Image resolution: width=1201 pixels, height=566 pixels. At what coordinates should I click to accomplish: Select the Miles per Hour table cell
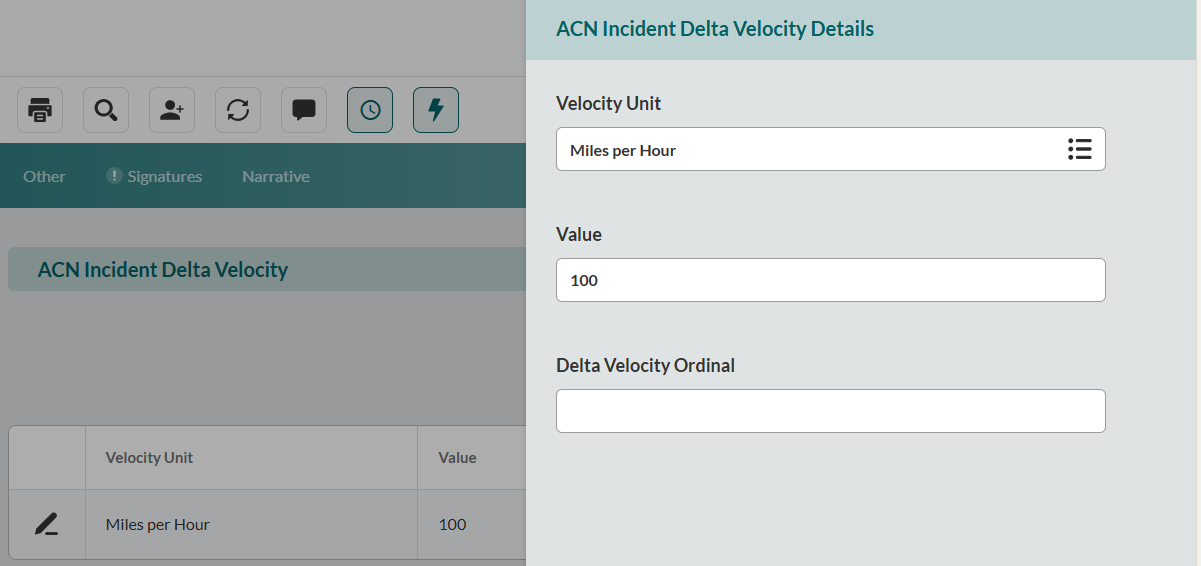click(x=158, y=525)
